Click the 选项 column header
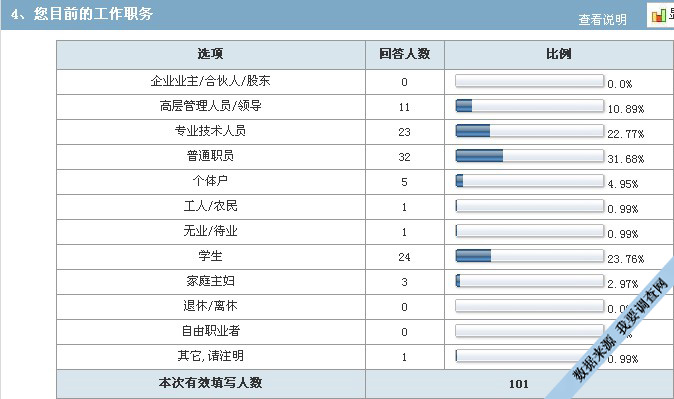Image resolution: width=674 pixels, height=399 pixels. tap(211, 54)
